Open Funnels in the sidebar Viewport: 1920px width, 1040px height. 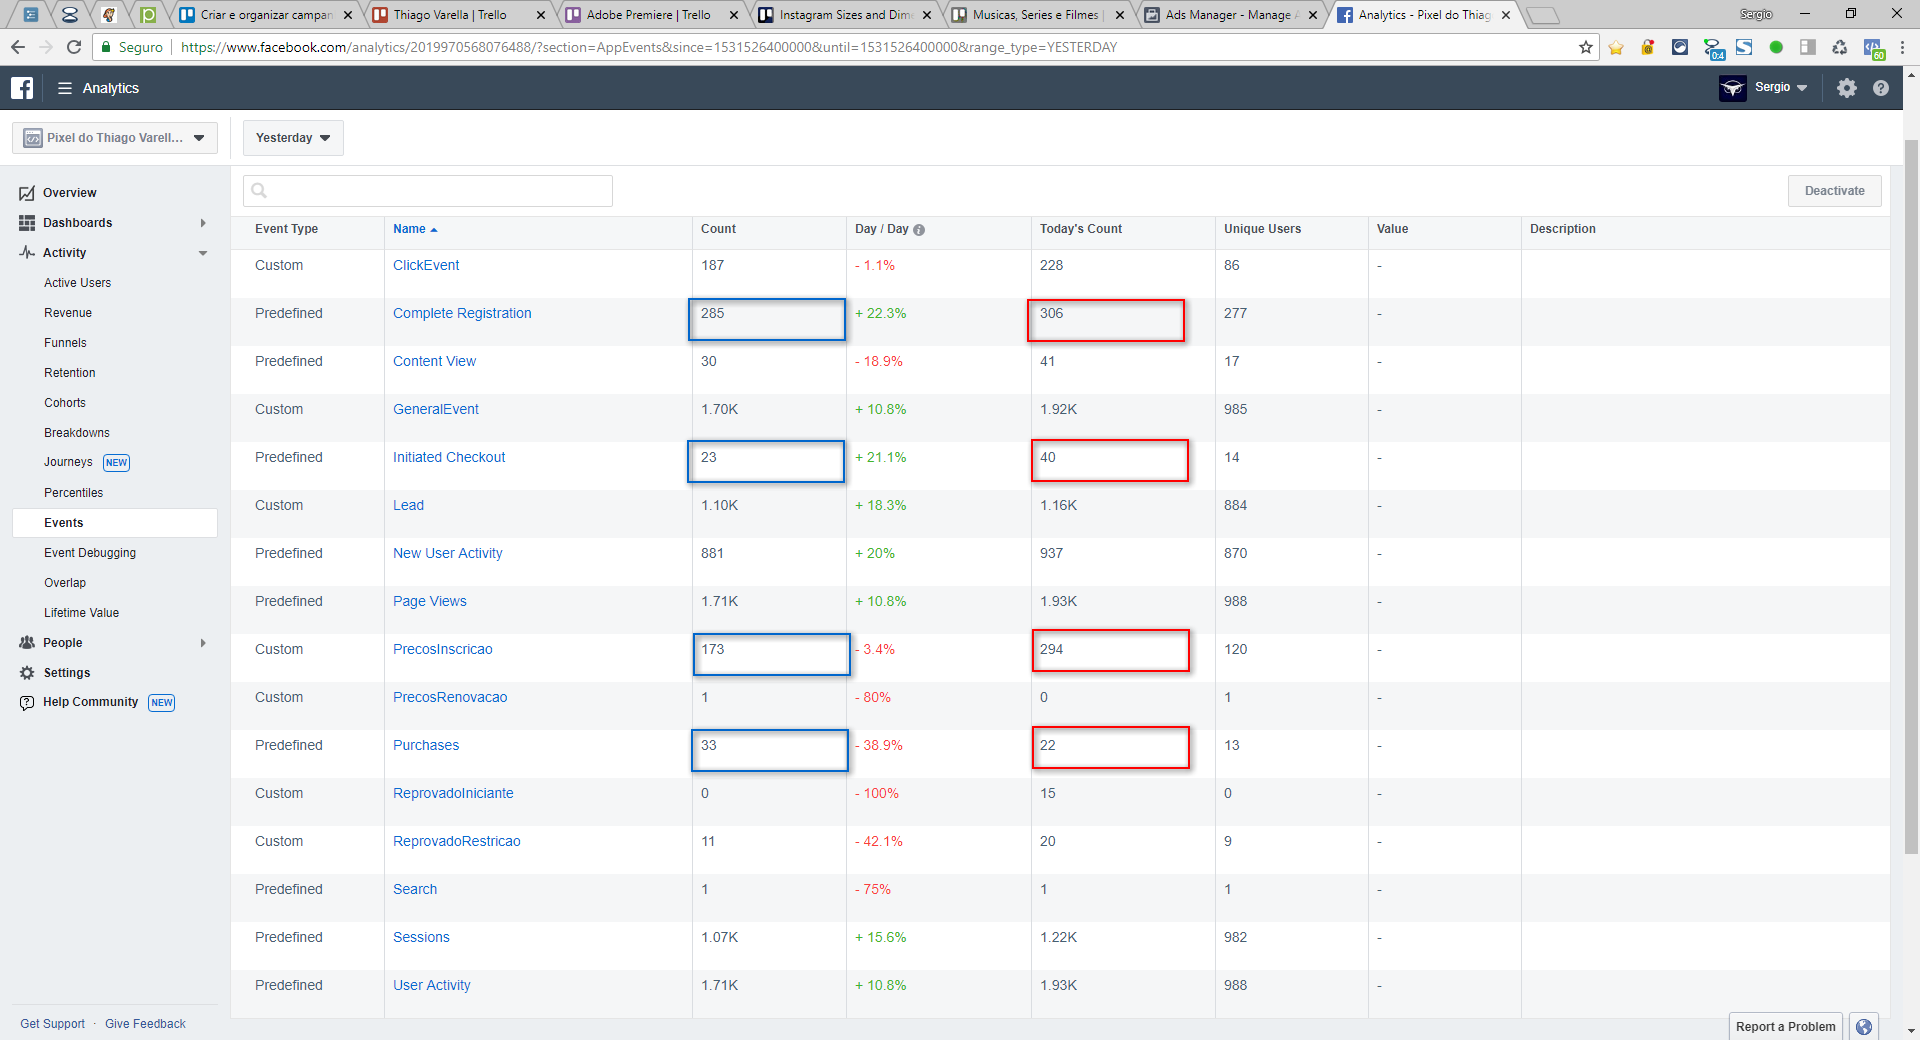click(x=65, y=343)
